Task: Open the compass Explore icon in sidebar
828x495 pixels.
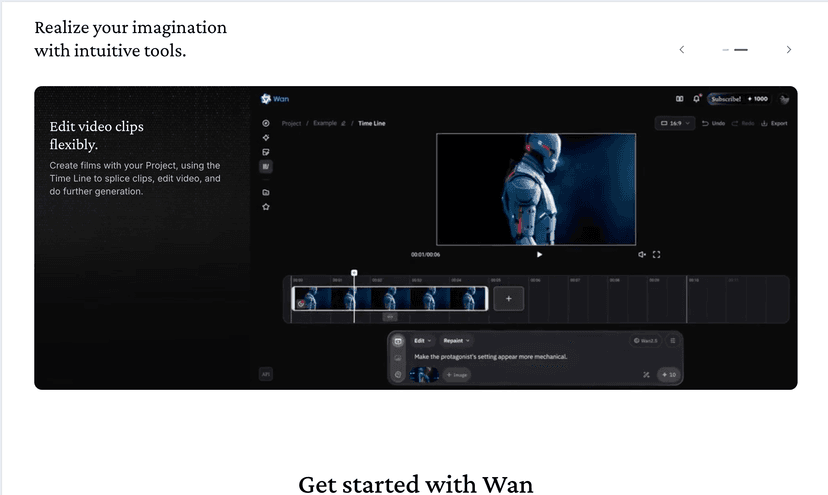Action: tap(266, 123)
